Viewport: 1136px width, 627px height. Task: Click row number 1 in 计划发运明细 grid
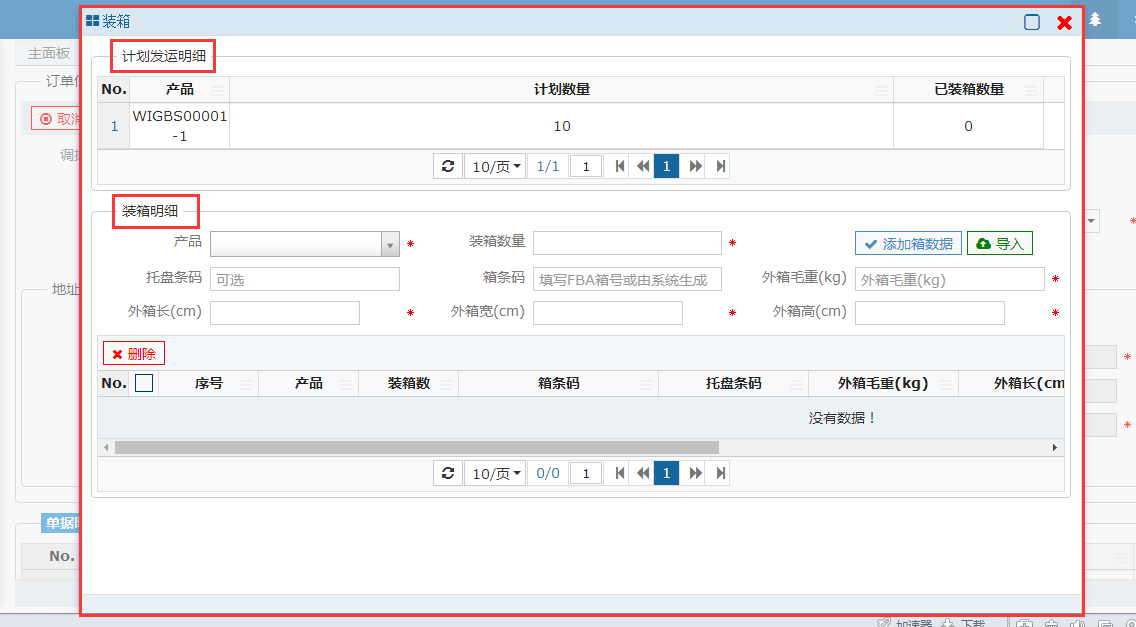(x=114, y=126)
